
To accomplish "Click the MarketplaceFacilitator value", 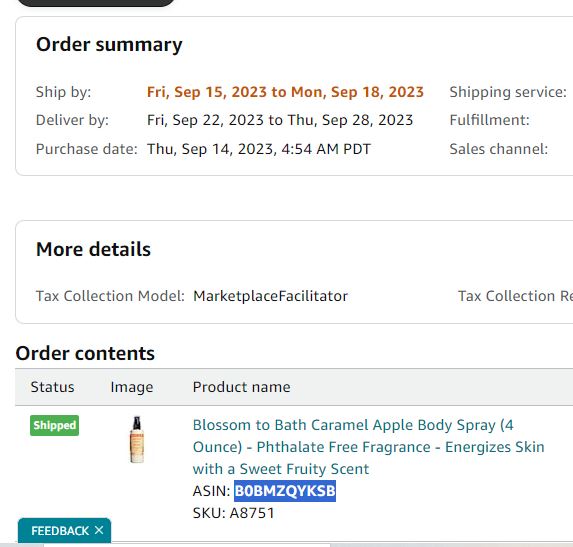I will coord(270,296).
